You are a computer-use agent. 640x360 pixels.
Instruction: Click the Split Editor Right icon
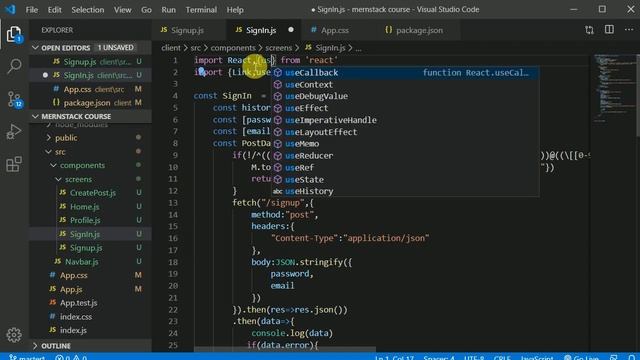tap(609, 30)
